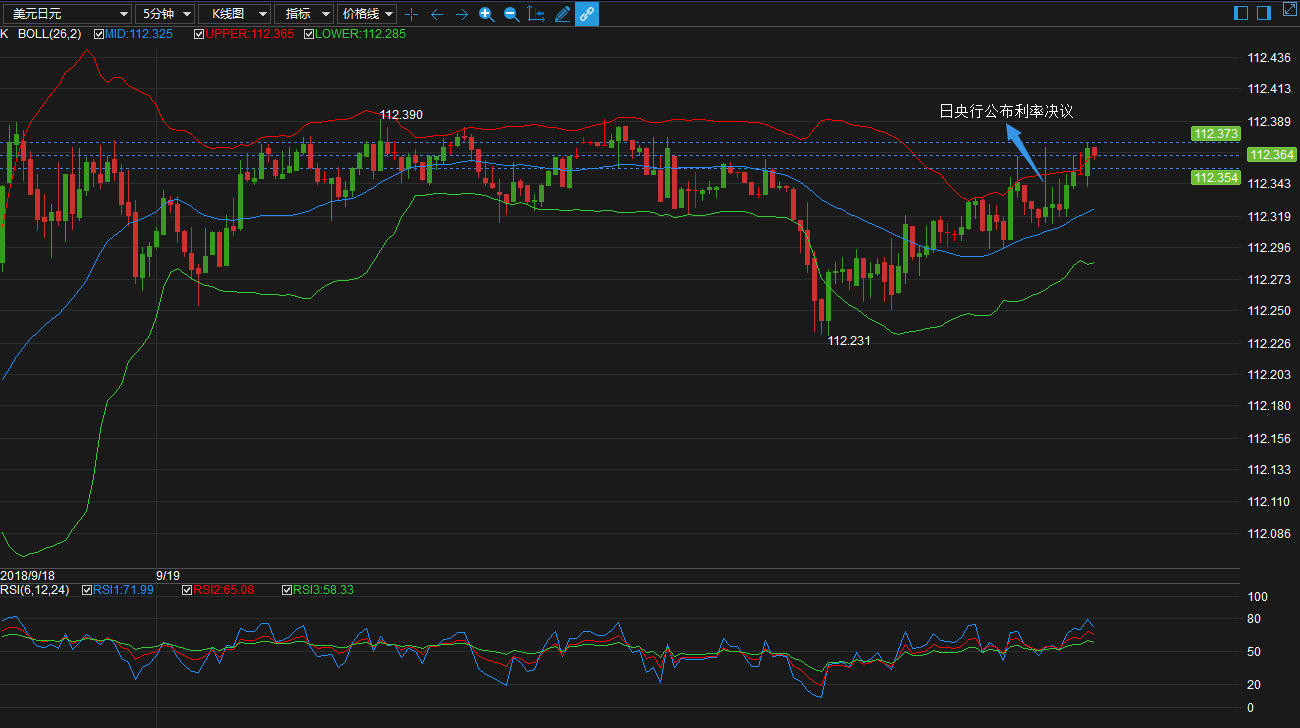Image resolution: width=1300 pixels, height=728 pixels.
Task: Click the 112.231 low price label
Action: pos(849,341)
